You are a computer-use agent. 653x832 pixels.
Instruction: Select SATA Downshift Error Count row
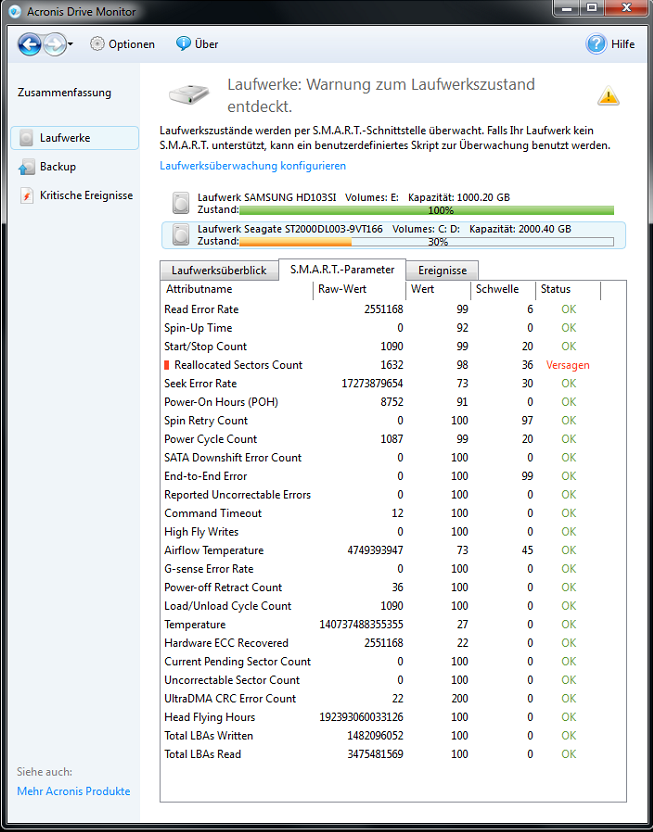point(393,458)
